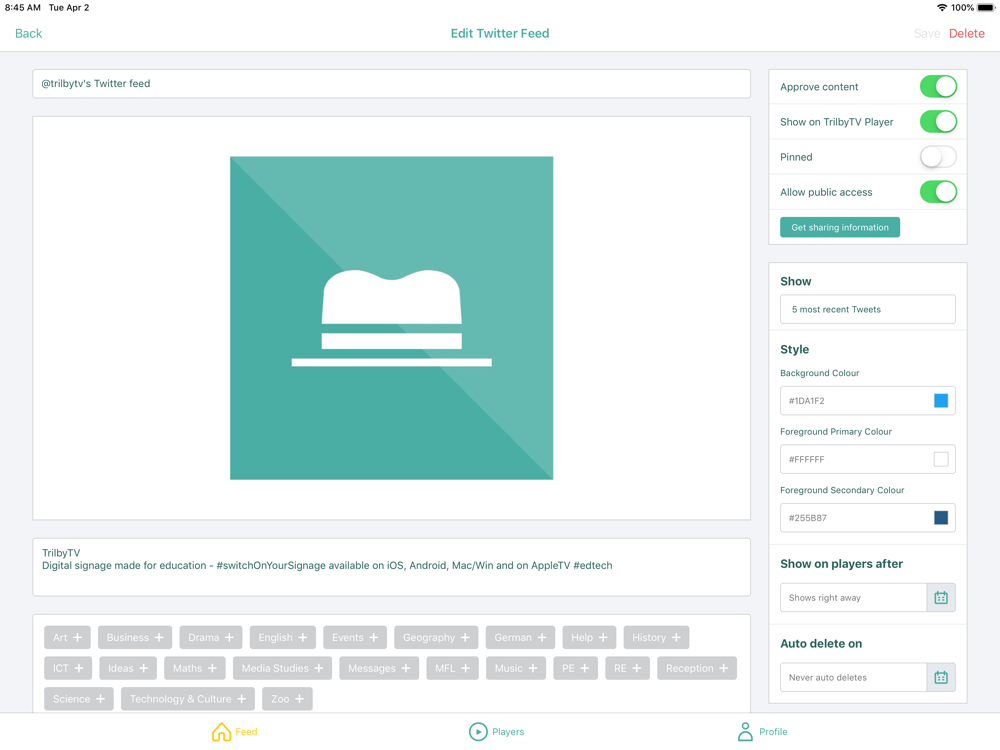
Task: Switch to the Feed tab label
Action: coord(246,732)
